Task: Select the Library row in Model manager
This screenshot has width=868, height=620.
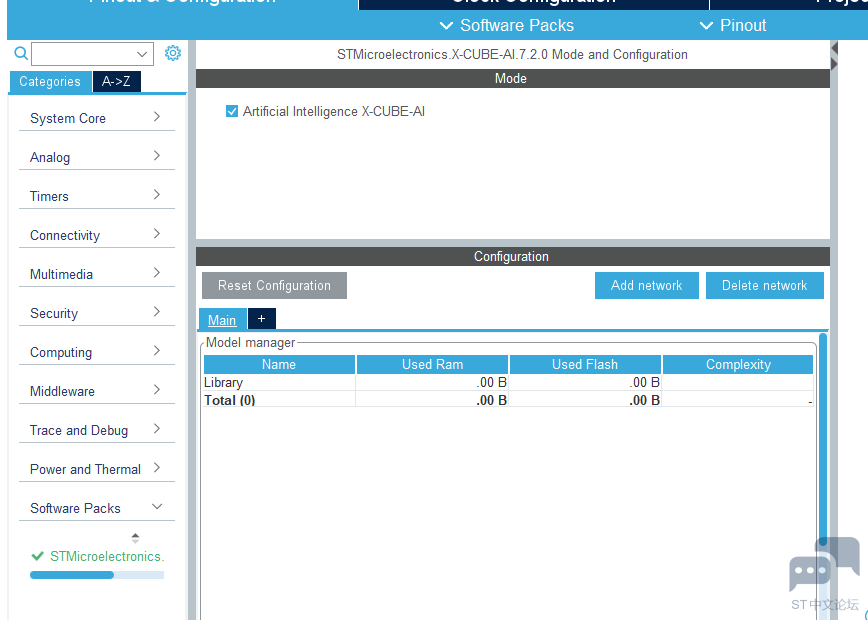Action: pyautogui.click(x=508, y=383)
